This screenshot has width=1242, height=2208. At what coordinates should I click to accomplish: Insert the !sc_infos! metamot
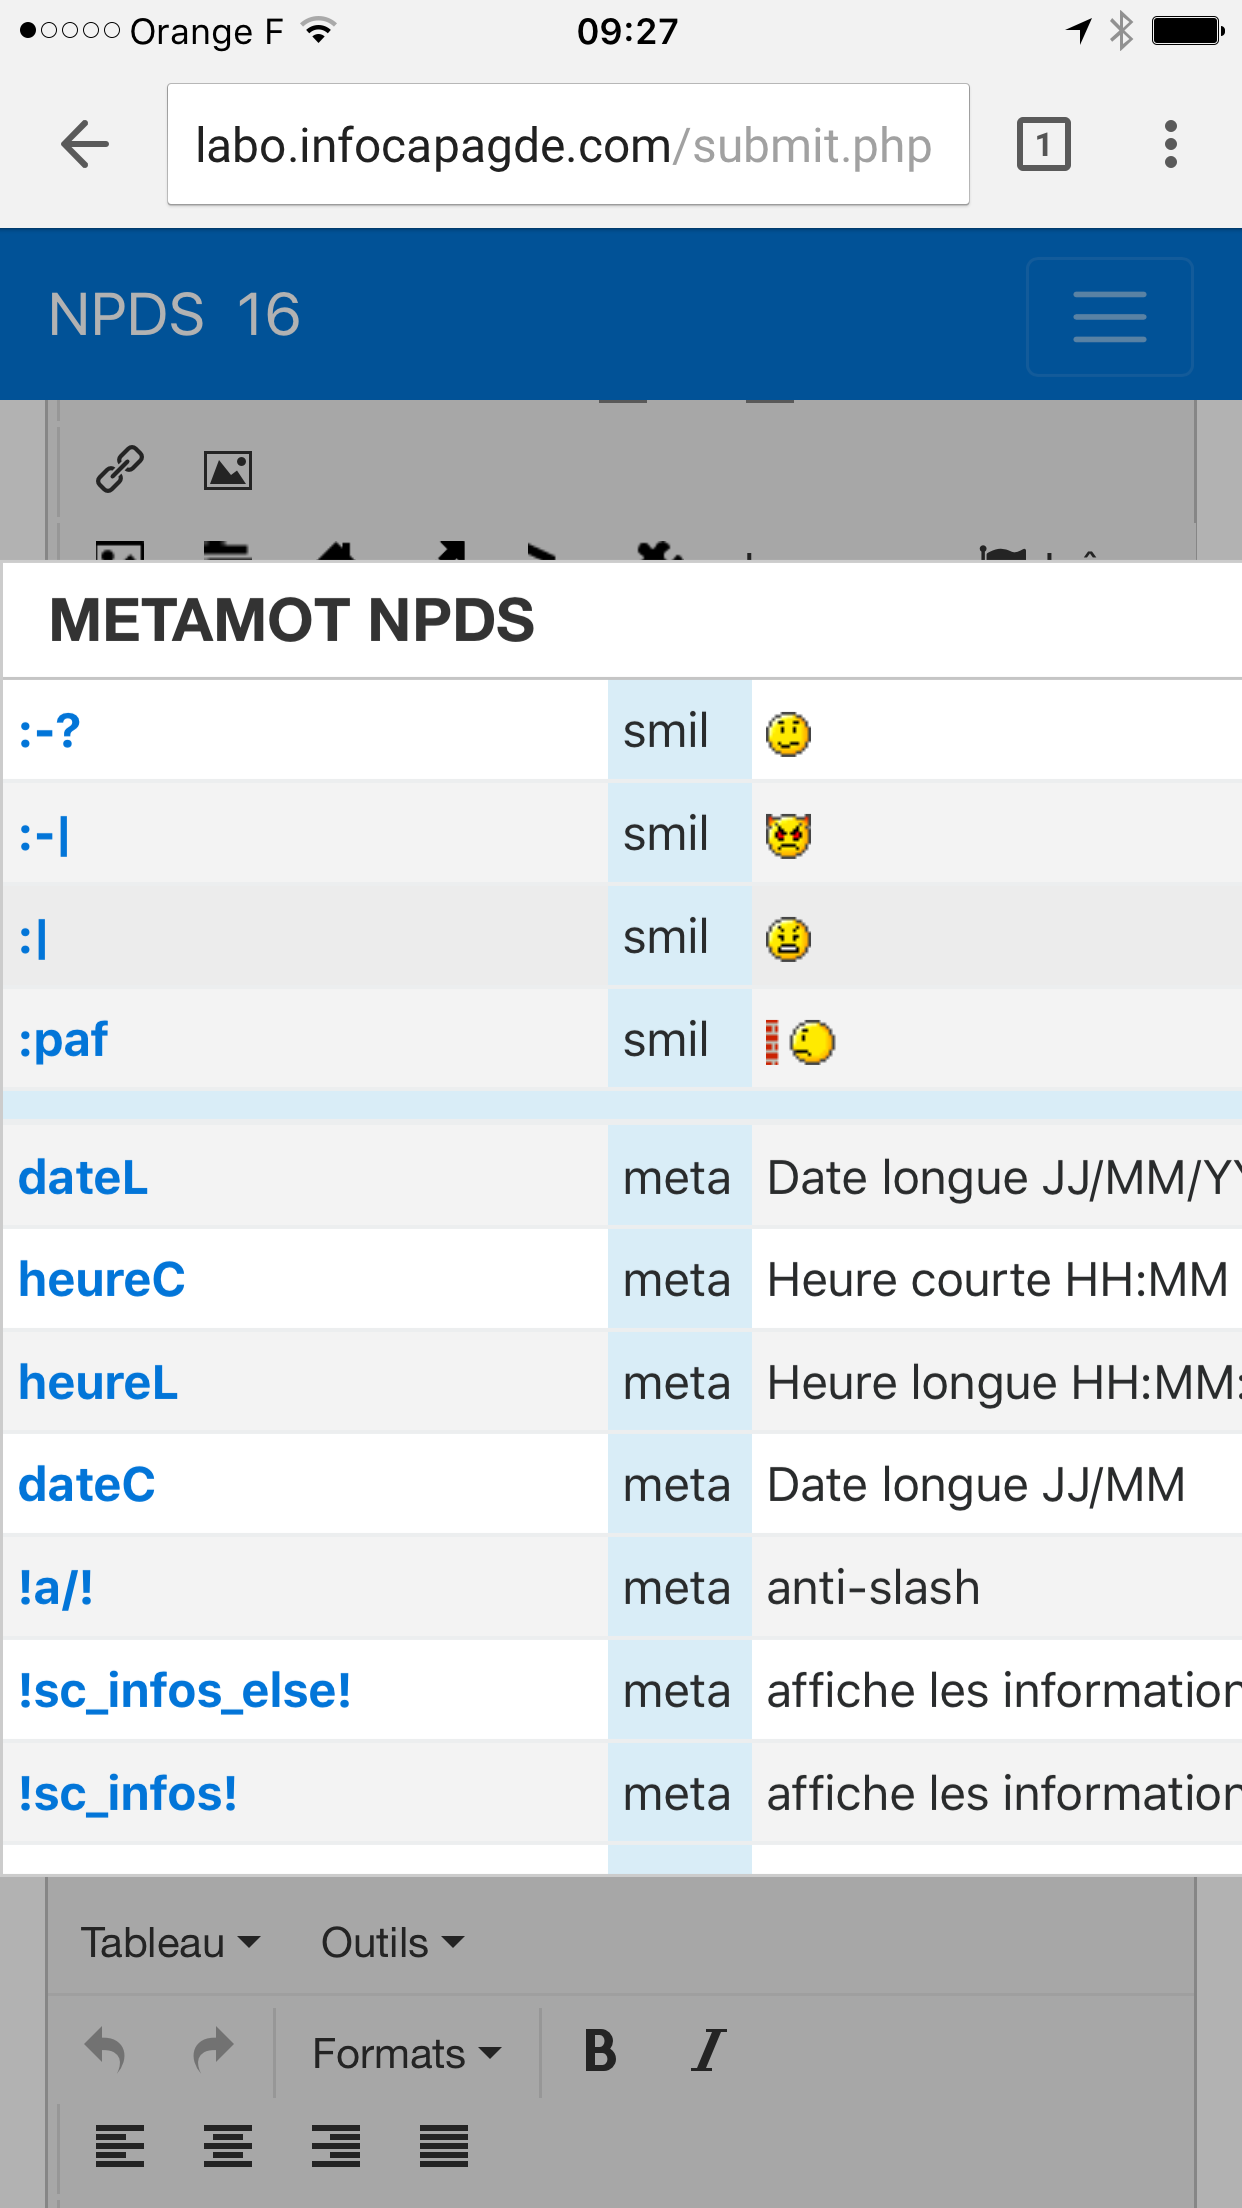tap(128, 1794)
